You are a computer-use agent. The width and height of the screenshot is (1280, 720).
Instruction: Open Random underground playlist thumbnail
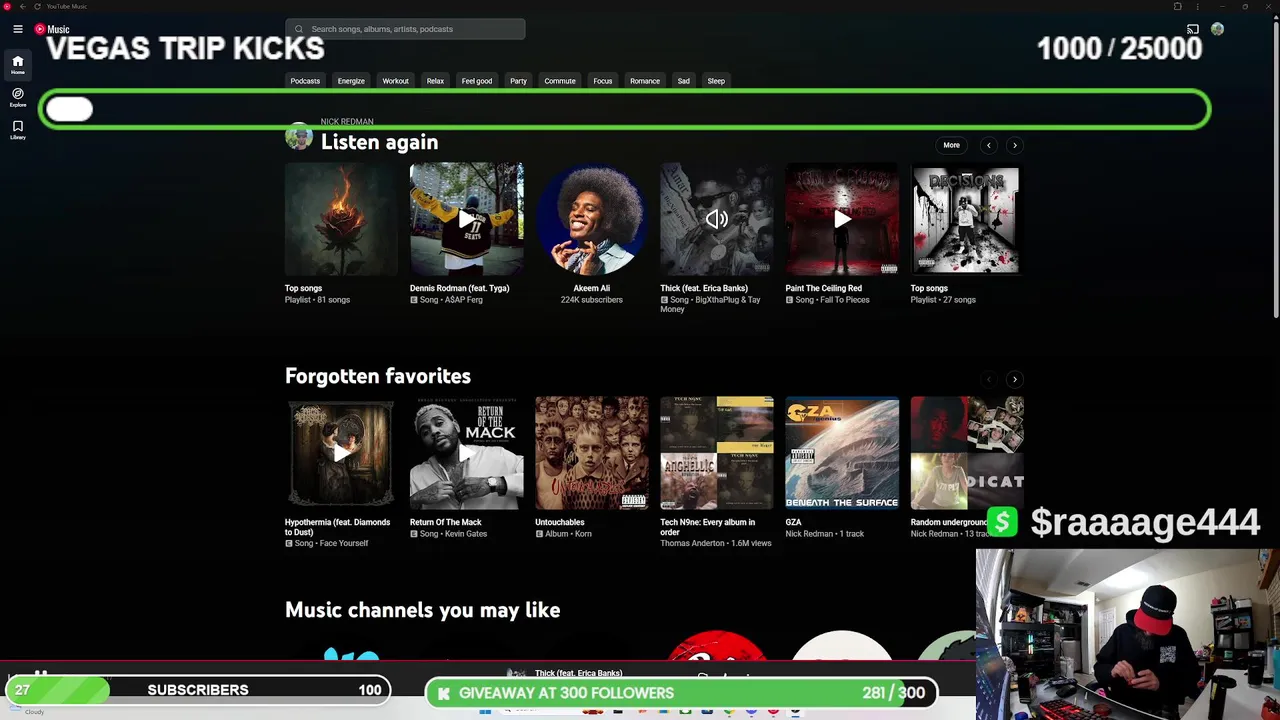tap(967, 453)
